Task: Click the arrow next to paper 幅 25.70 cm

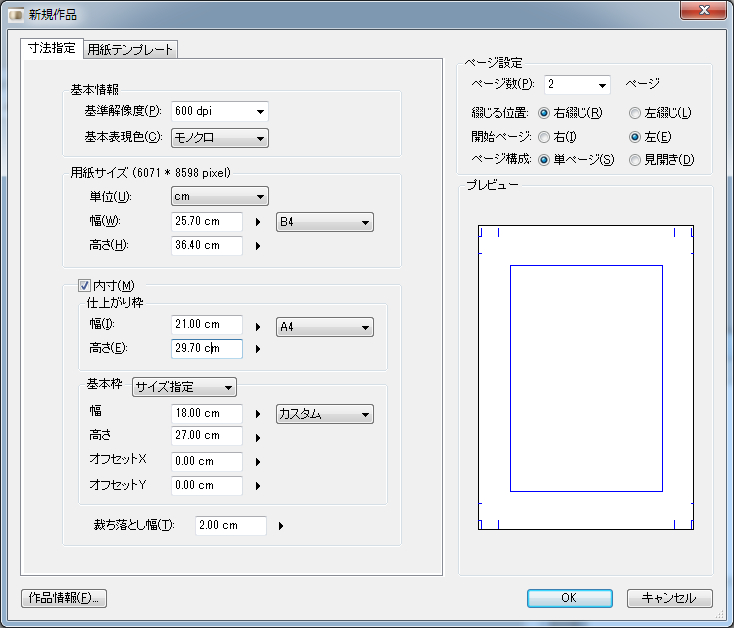Action: click(258, 222)
